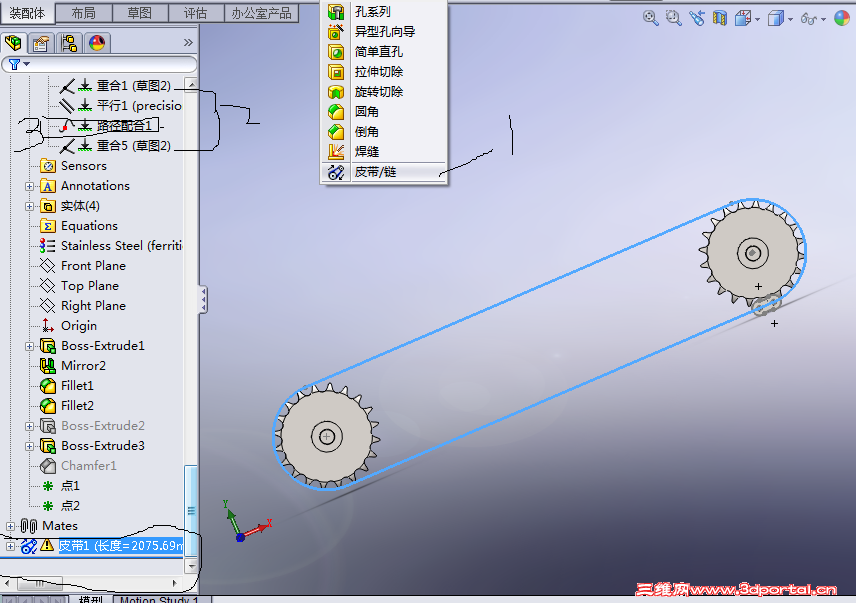Screen dimensions: 856x603
Task: Click the Stainless Steel material icon
Action: [x=47, y=246]
